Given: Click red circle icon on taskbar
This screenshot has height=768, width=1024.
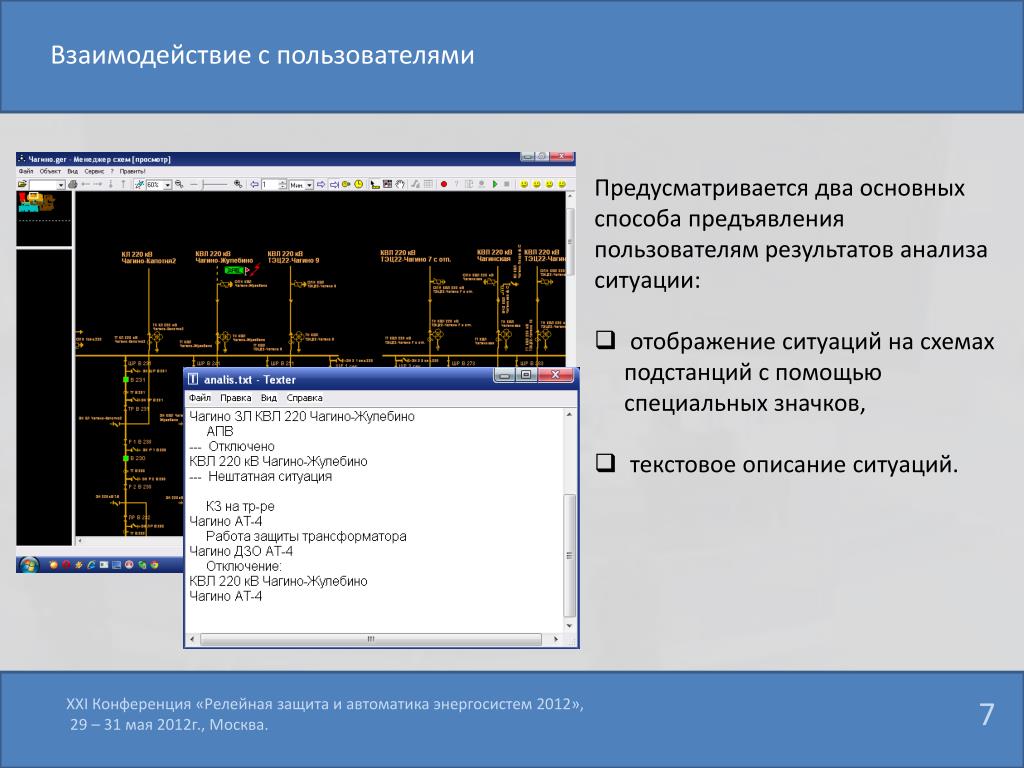Looking at the screenshot, I should click(66, 565).
